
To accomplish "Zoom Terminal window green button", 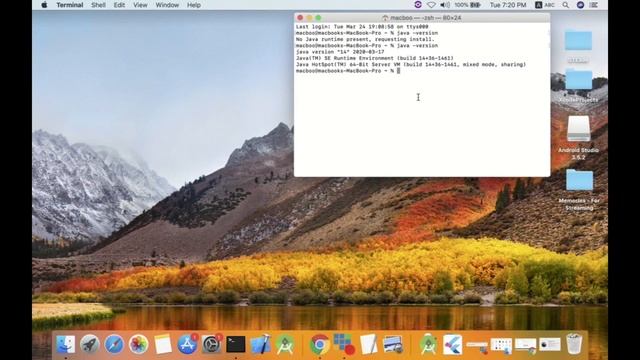I will pyautogui.click(x=318, y=18).
